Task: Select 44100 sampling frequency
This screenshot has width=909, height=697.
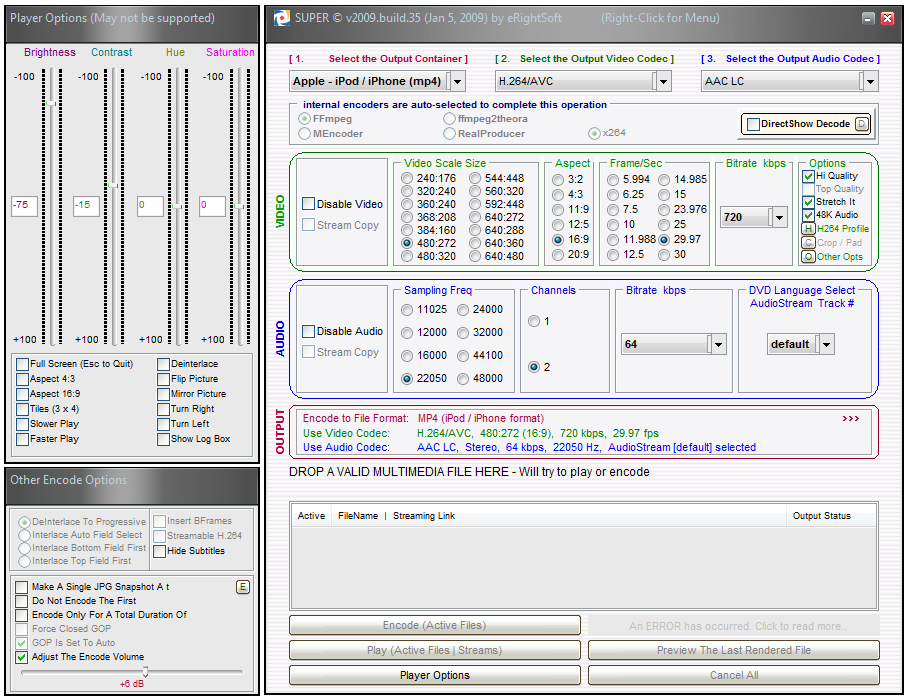Action: tap(463, 355)
